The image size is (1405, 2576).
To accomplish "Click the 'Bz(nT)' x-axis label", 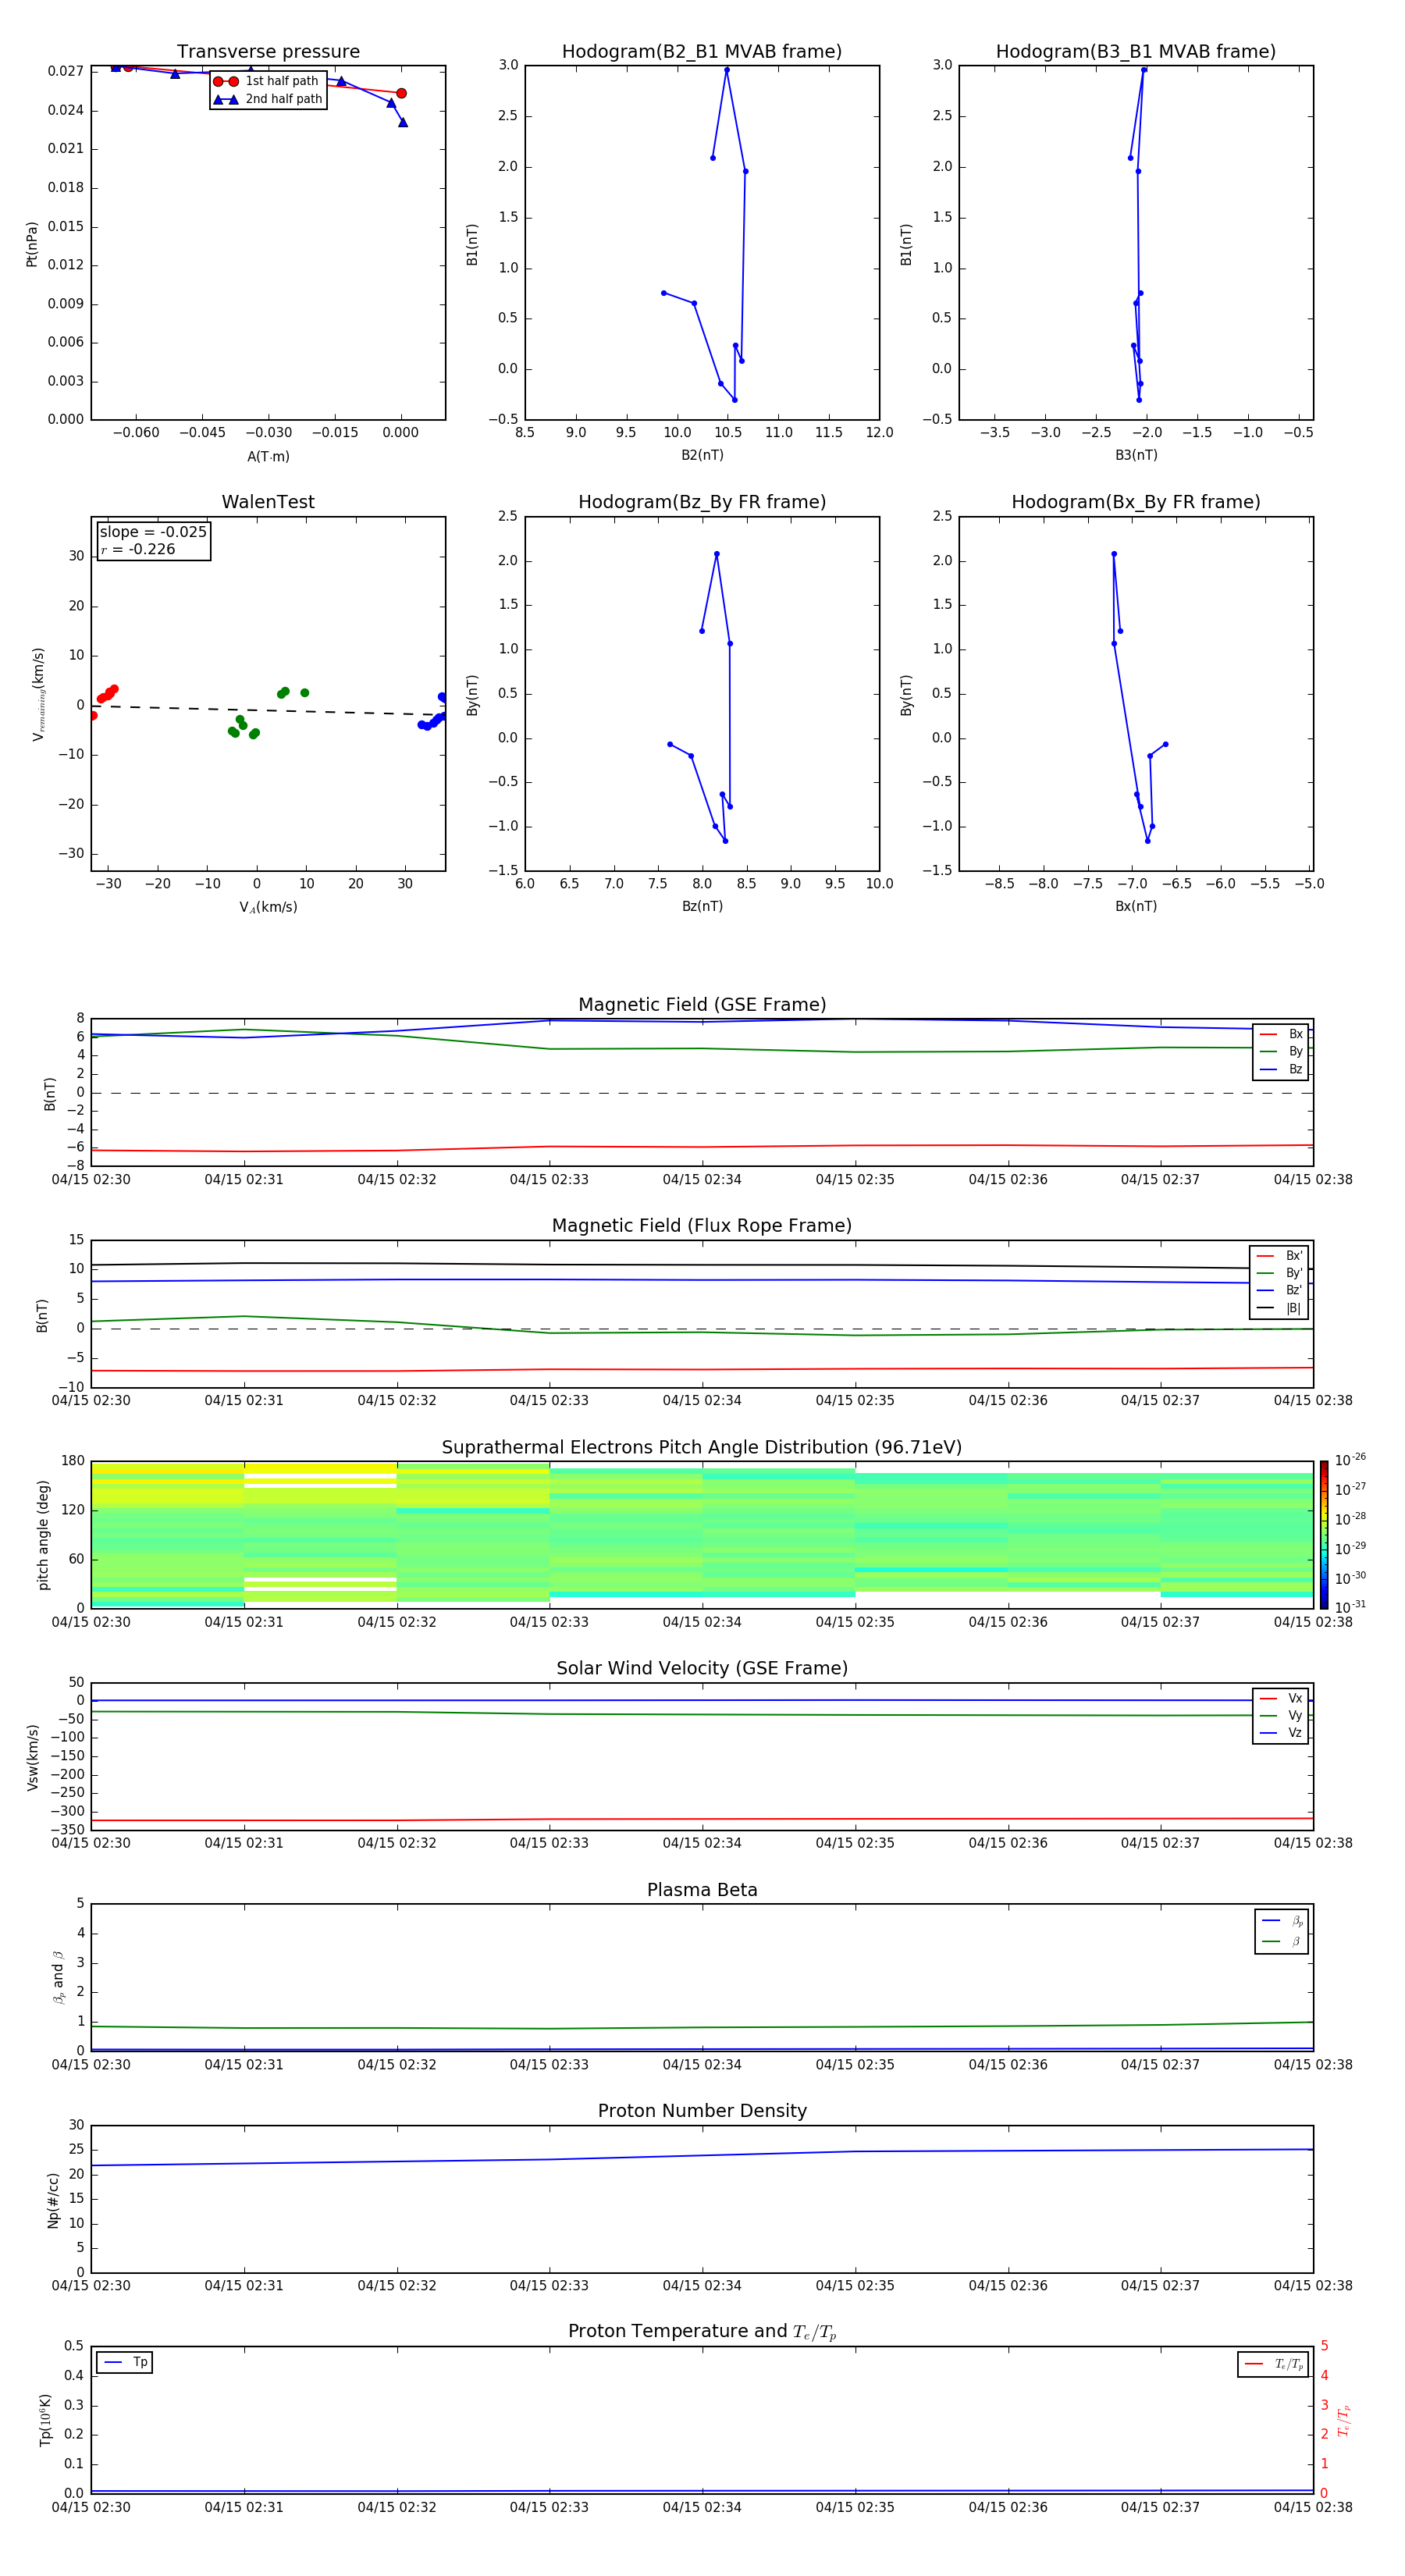I will (x=702, y=906).
